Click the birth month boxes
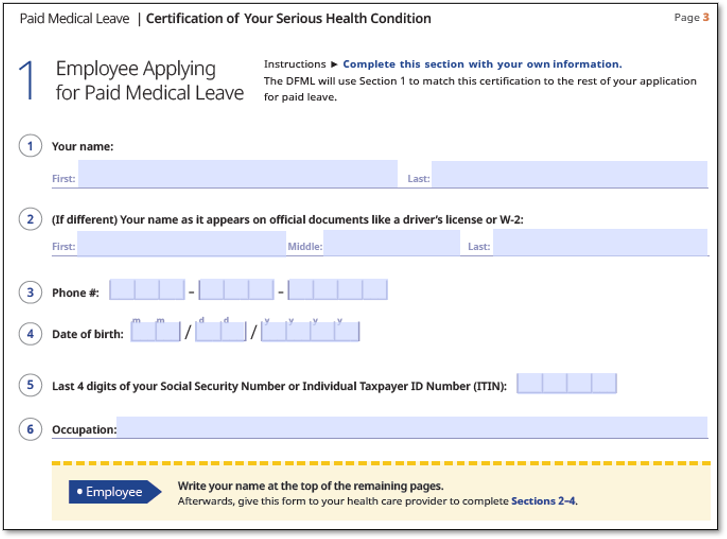727x539 pixels. coord(155,332)
